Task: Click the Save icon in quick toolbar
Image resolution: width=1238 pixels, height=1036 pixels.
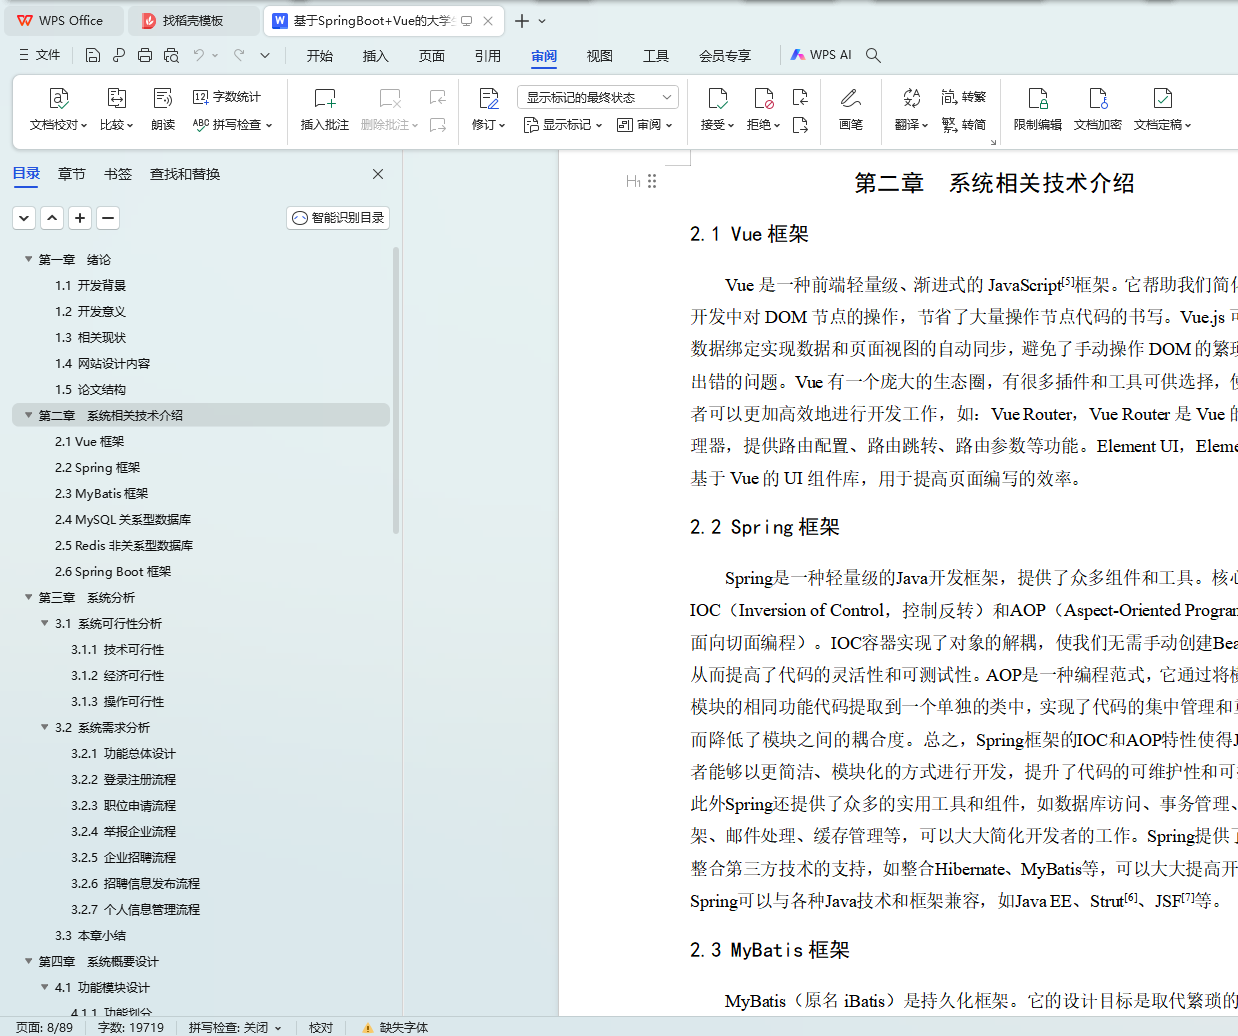Action: point(93,55)
